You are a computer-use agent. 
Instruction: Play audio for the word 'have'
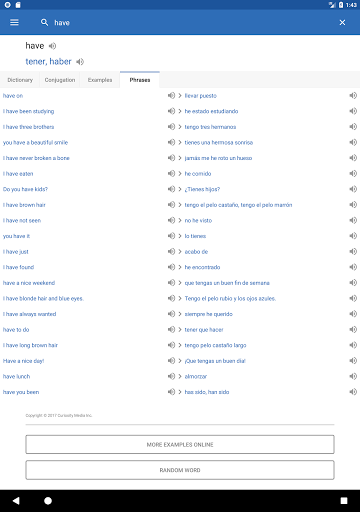click(52, 46)
